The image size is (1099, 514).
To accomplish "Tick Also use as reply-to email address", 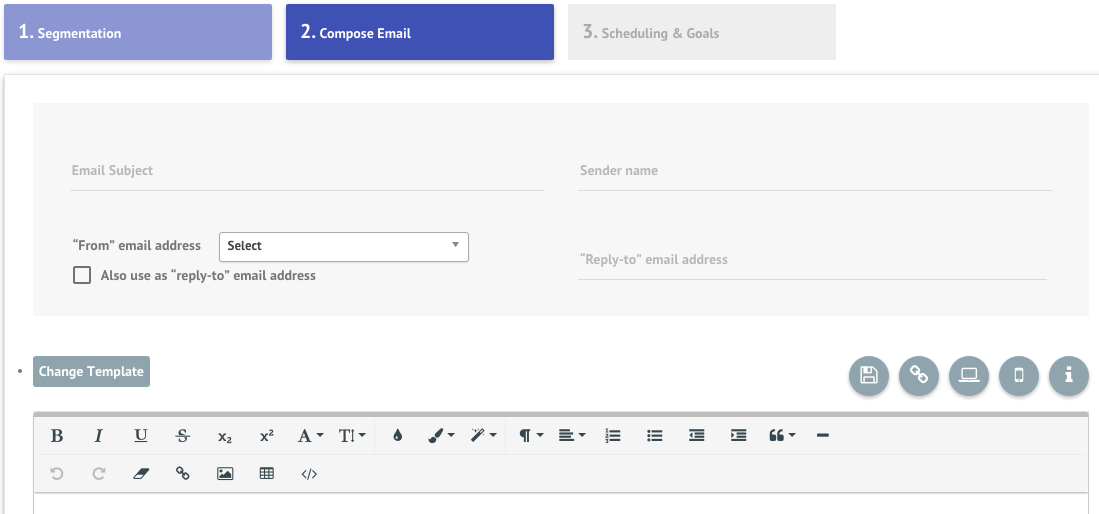I will [82, 275].
